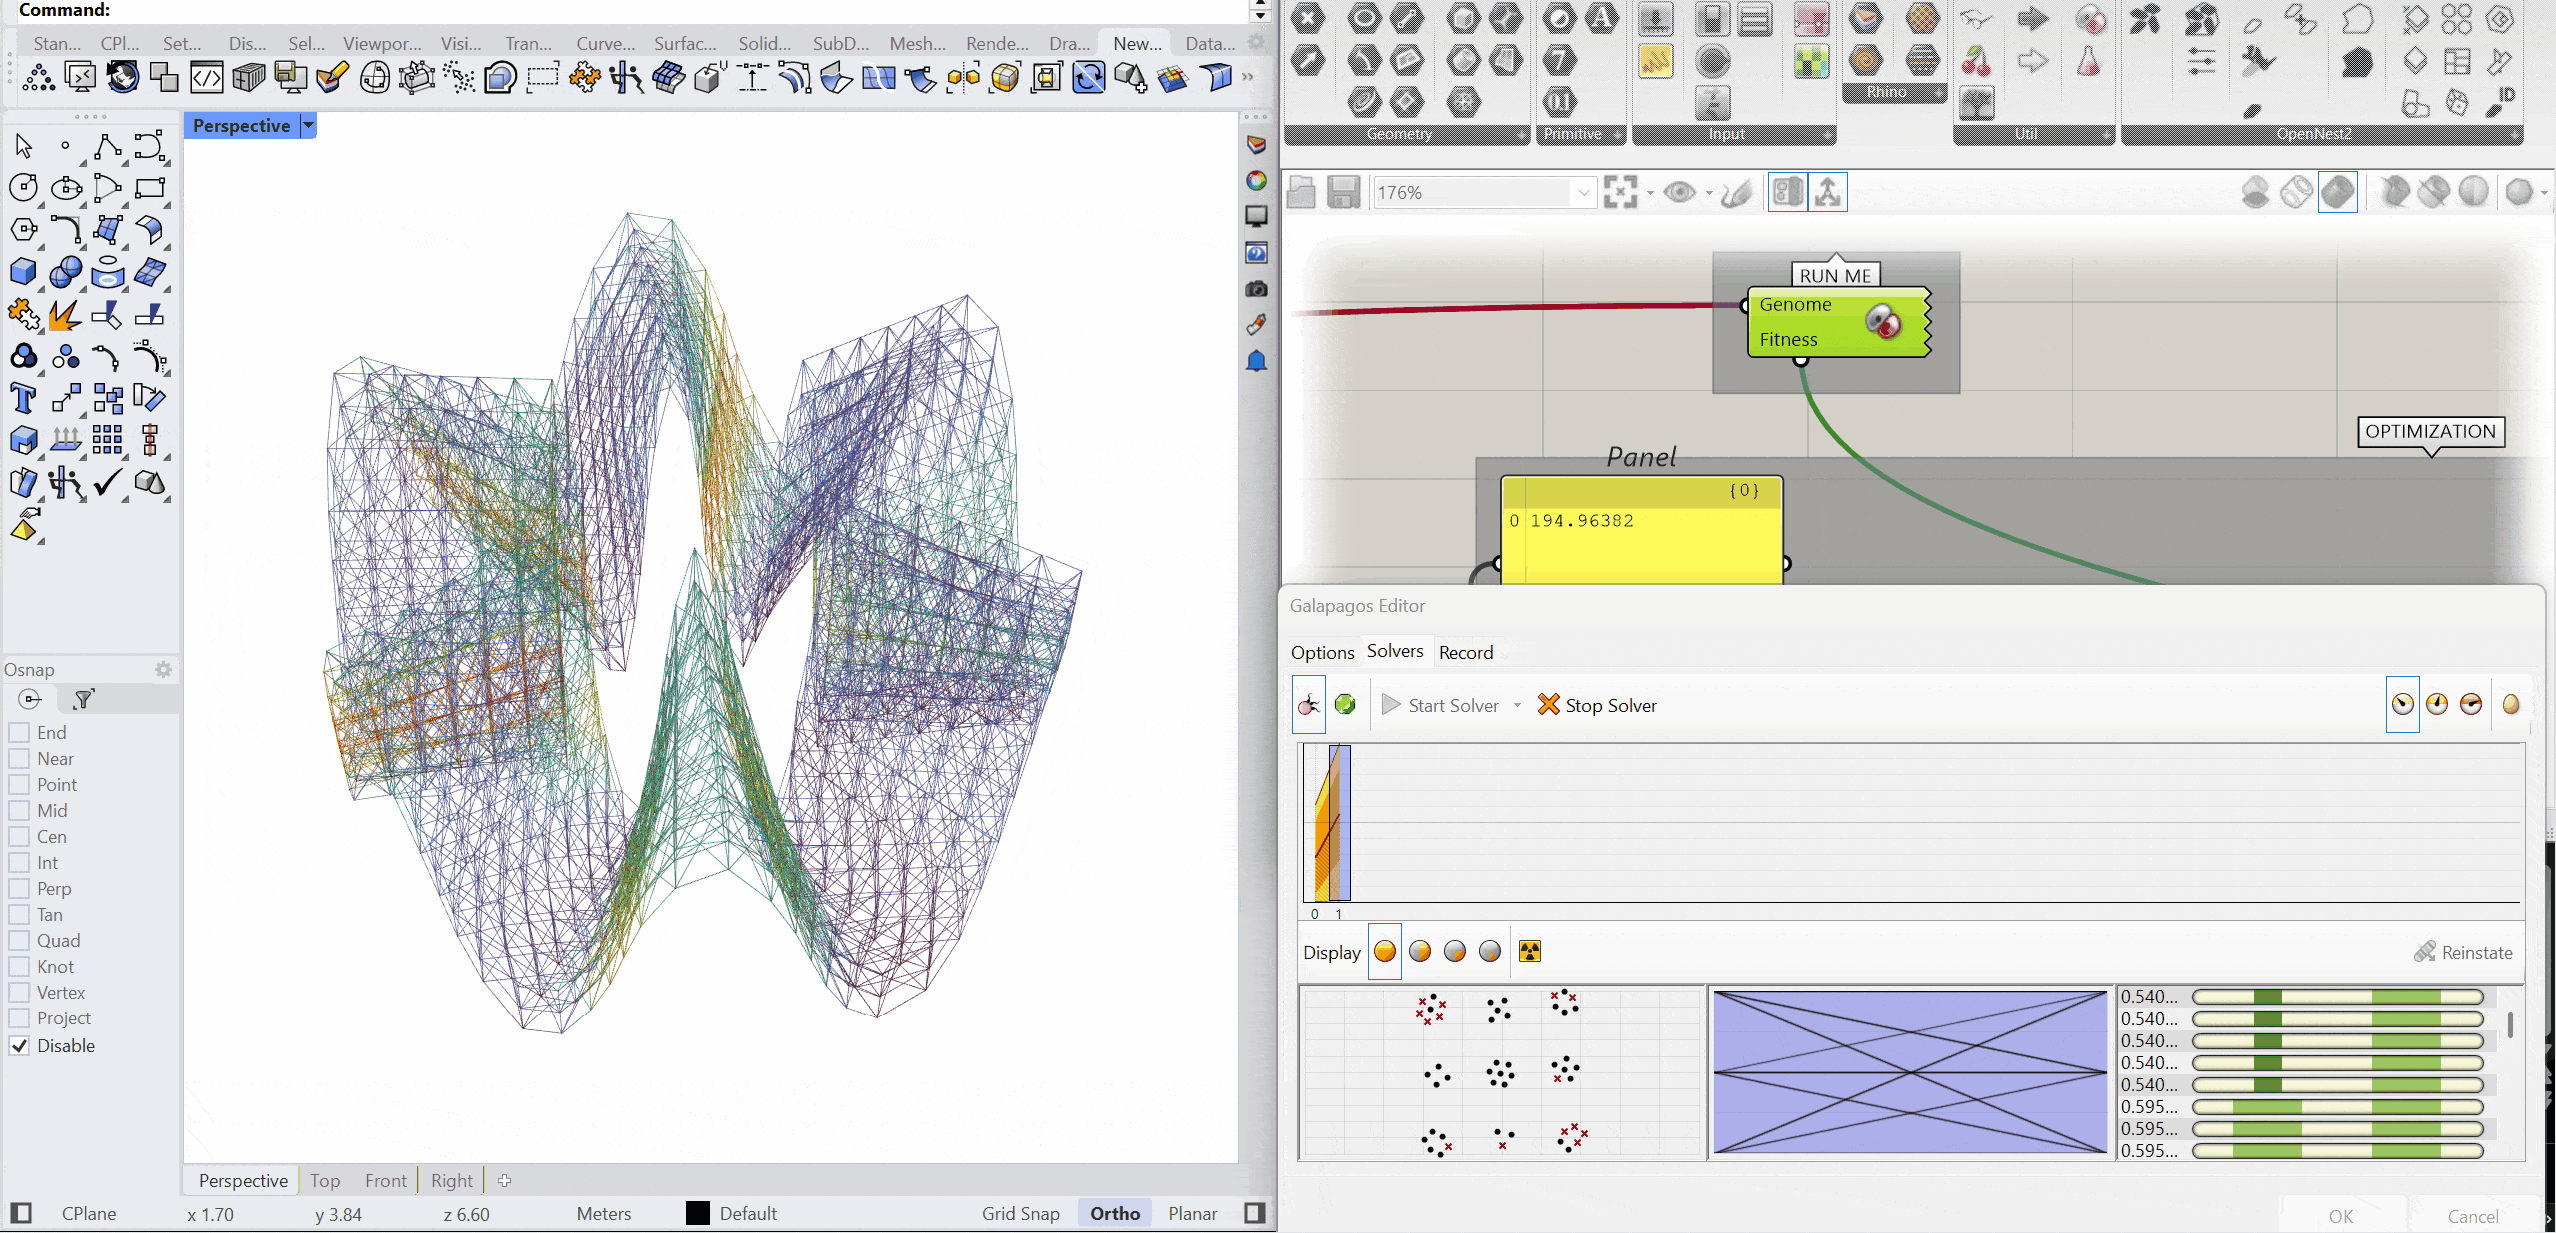Click the Grasshopper save file icon

(x=1343, y=192)
